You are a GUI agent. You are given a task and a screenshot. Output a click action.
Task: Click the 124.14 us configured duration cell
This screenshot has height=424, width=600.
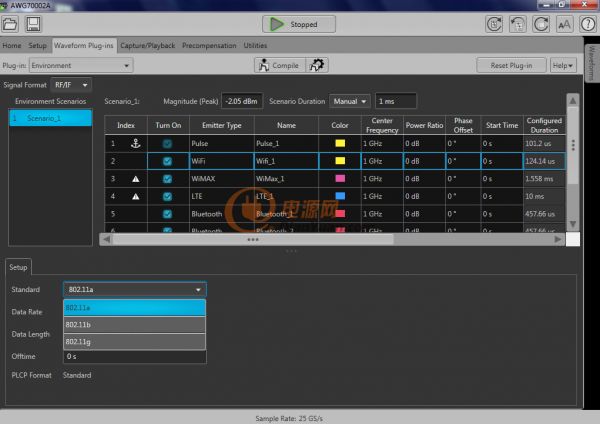[544, 161]
